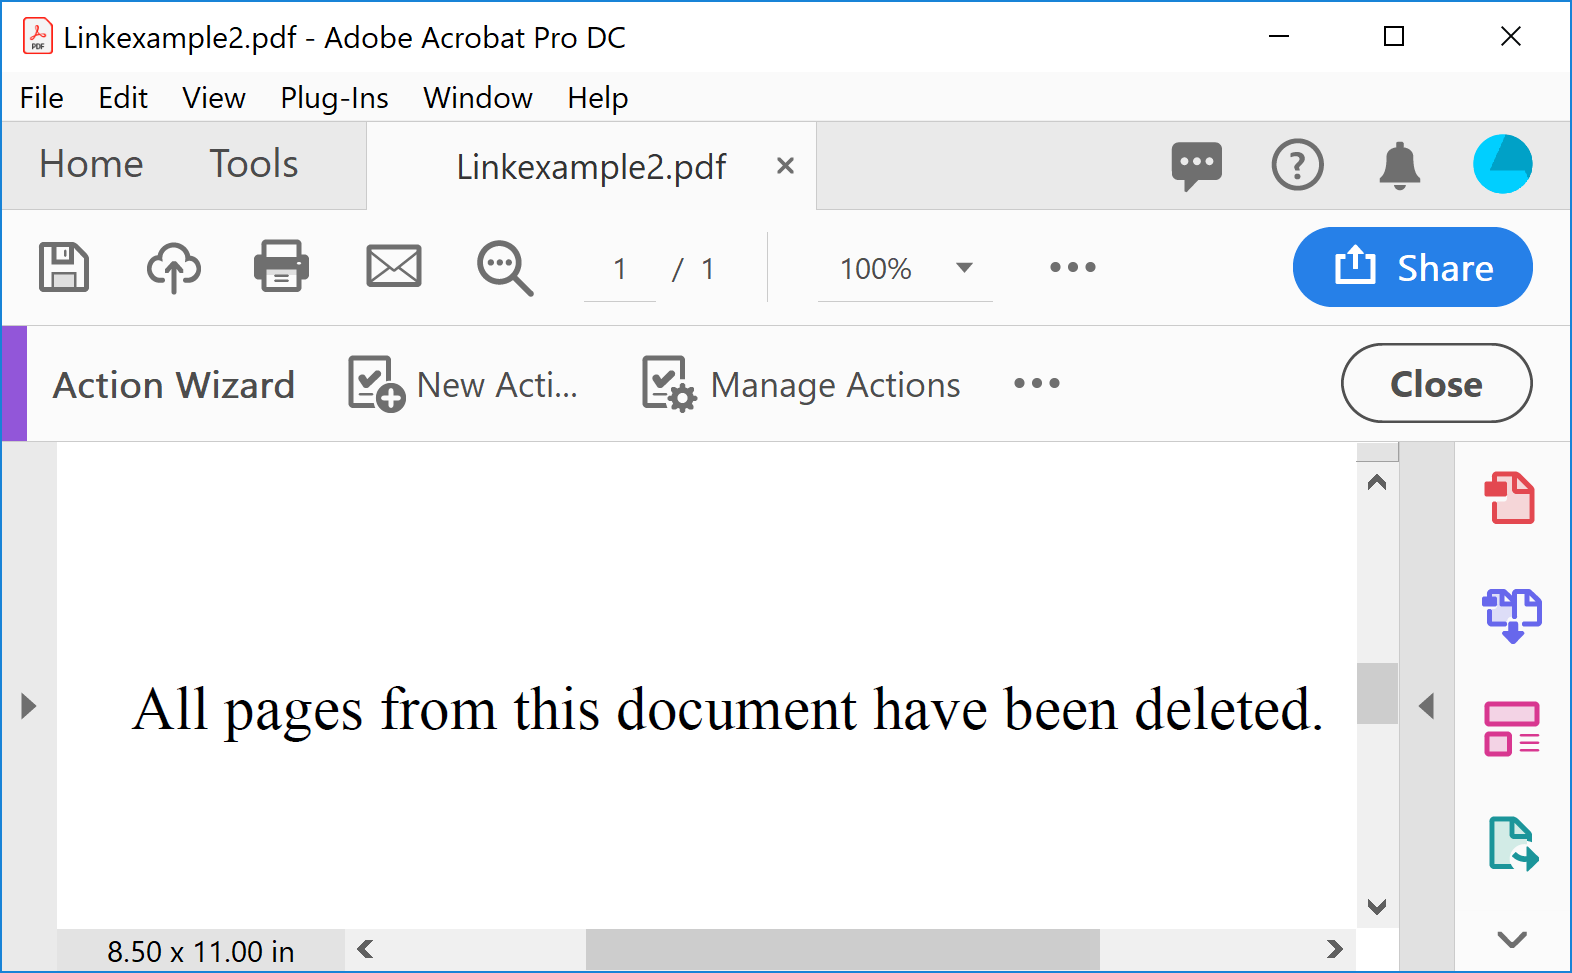Screen dimensions: 1572x973
Task: Click the page number input field
Action: point(619,267)
